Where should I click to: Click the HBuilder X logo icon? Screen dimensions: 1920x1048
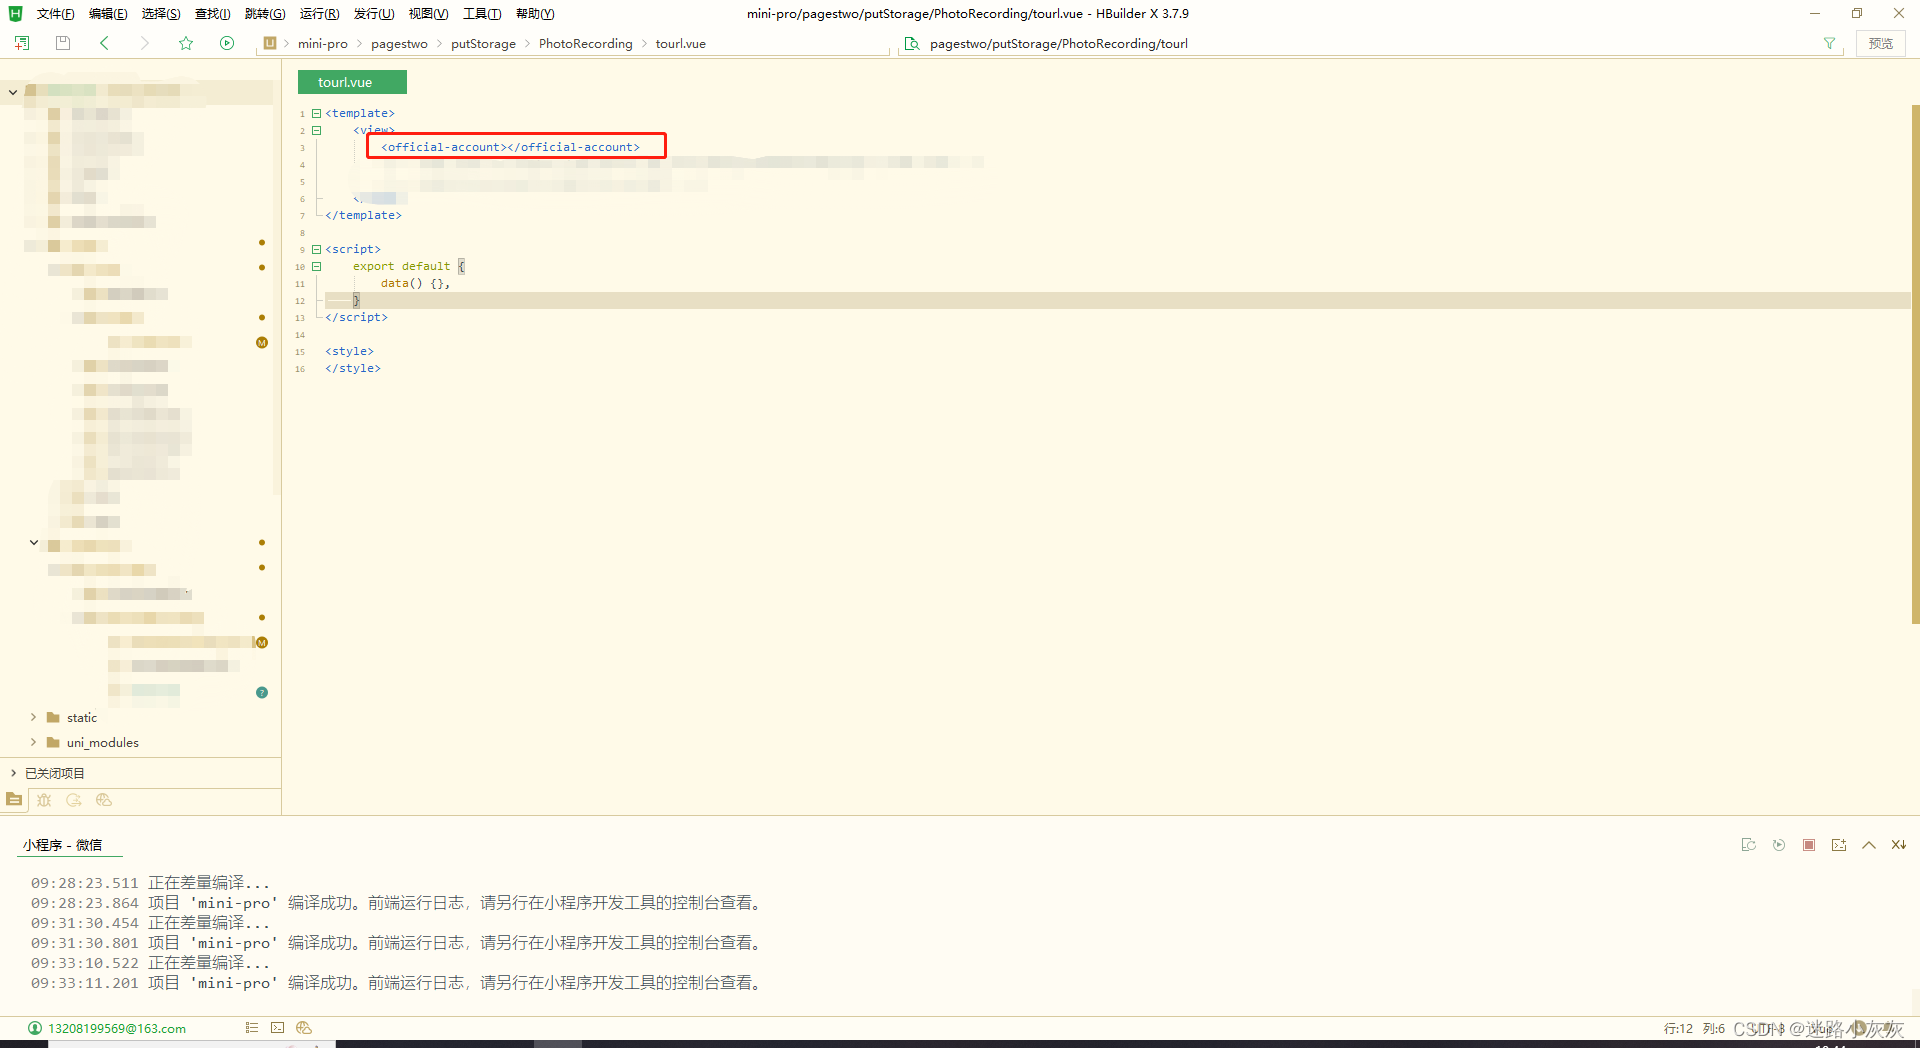(x=15, y=13)
